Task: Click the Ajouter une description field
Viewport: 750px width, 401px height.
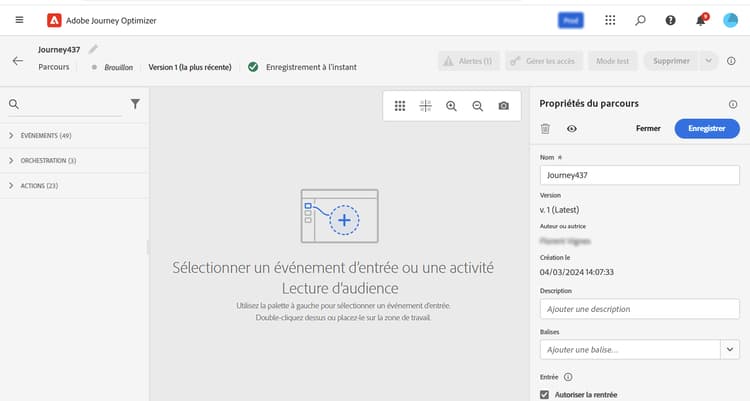Action: pos(640,309)
